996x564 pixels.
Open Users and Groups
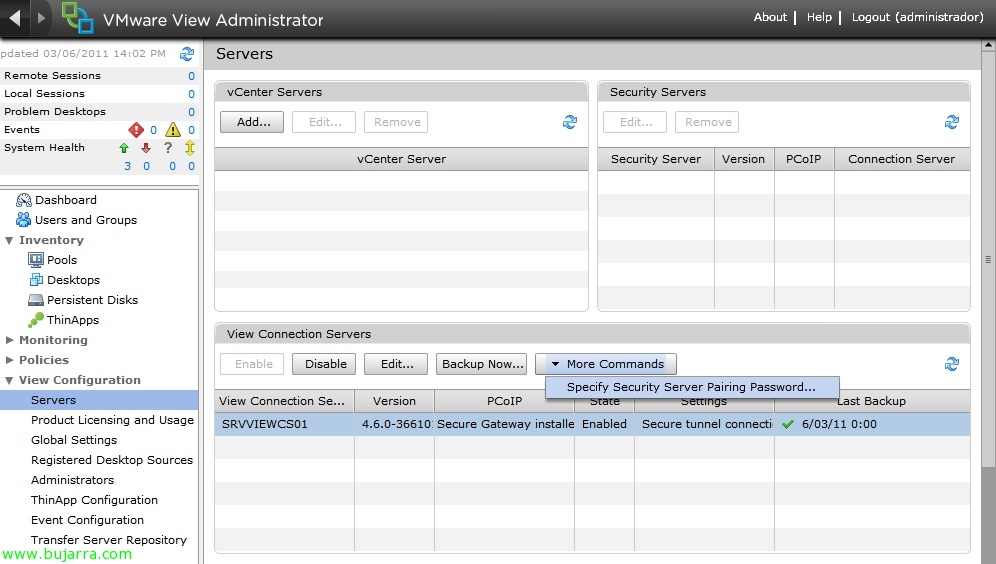(x=86, y=220)
